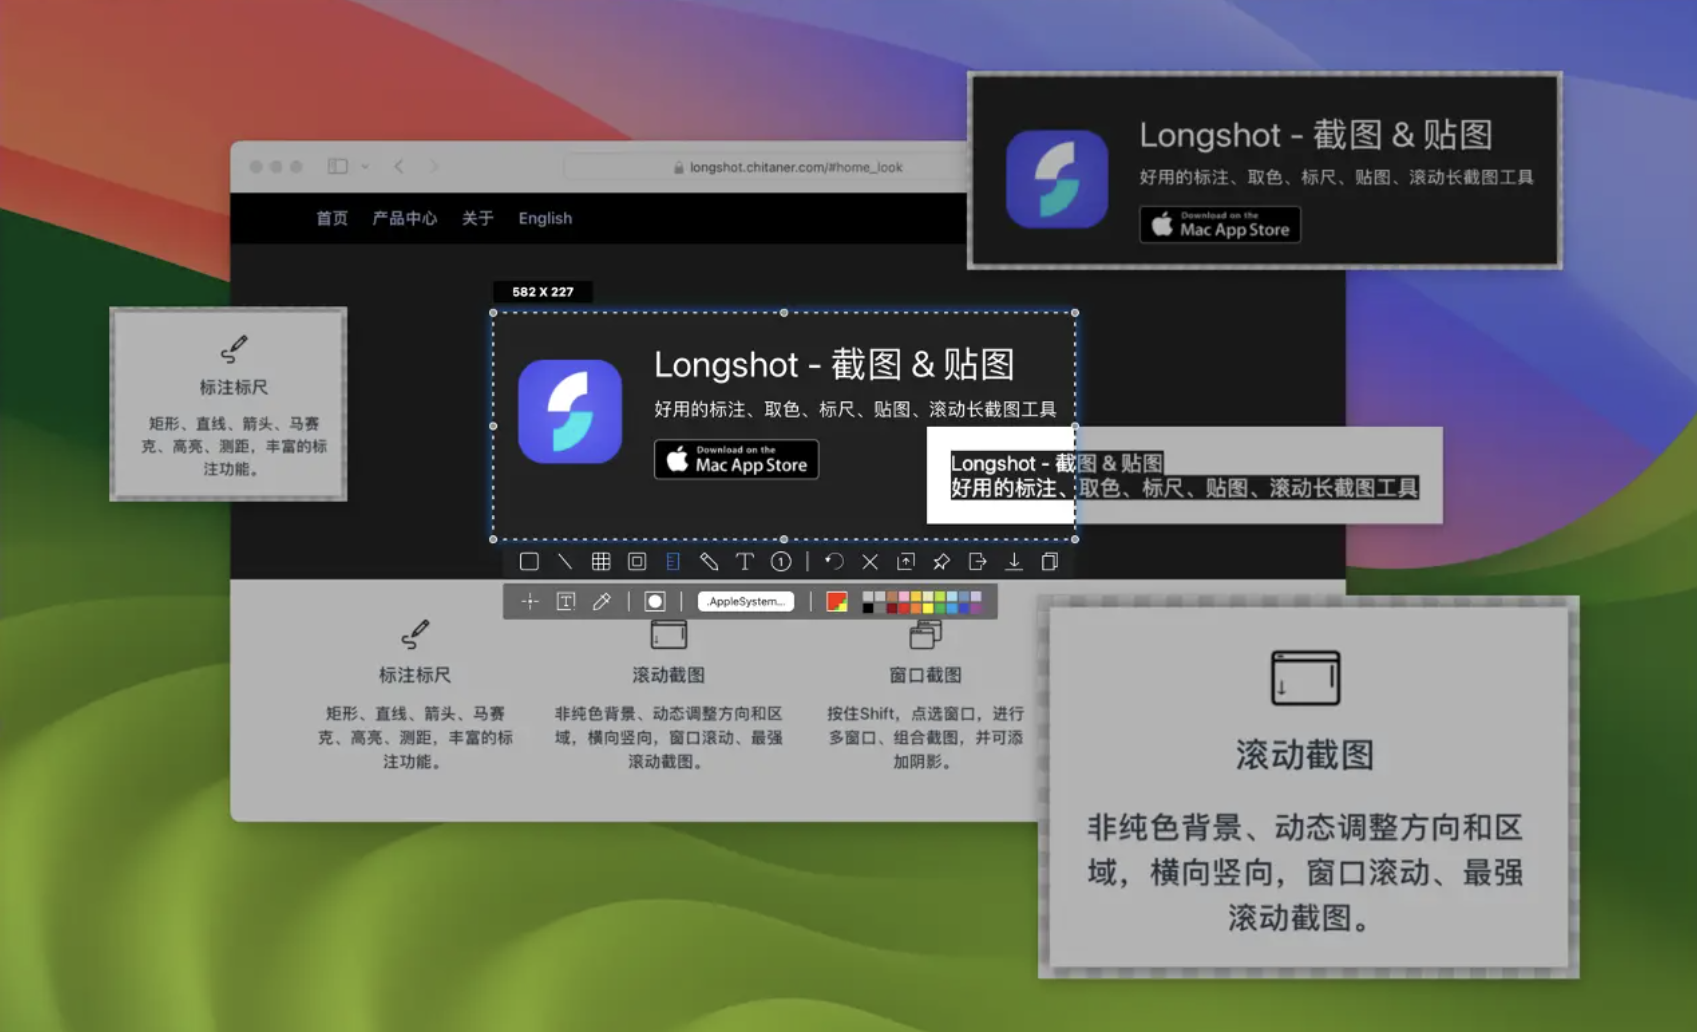The image size is (1697, 1032).
Task: Select the pencil drawing tool
Action: [709, 561]
